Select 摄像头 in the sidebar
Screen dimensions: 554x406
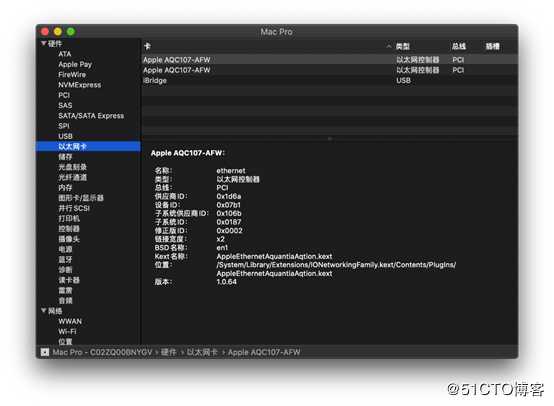(69, 239)
